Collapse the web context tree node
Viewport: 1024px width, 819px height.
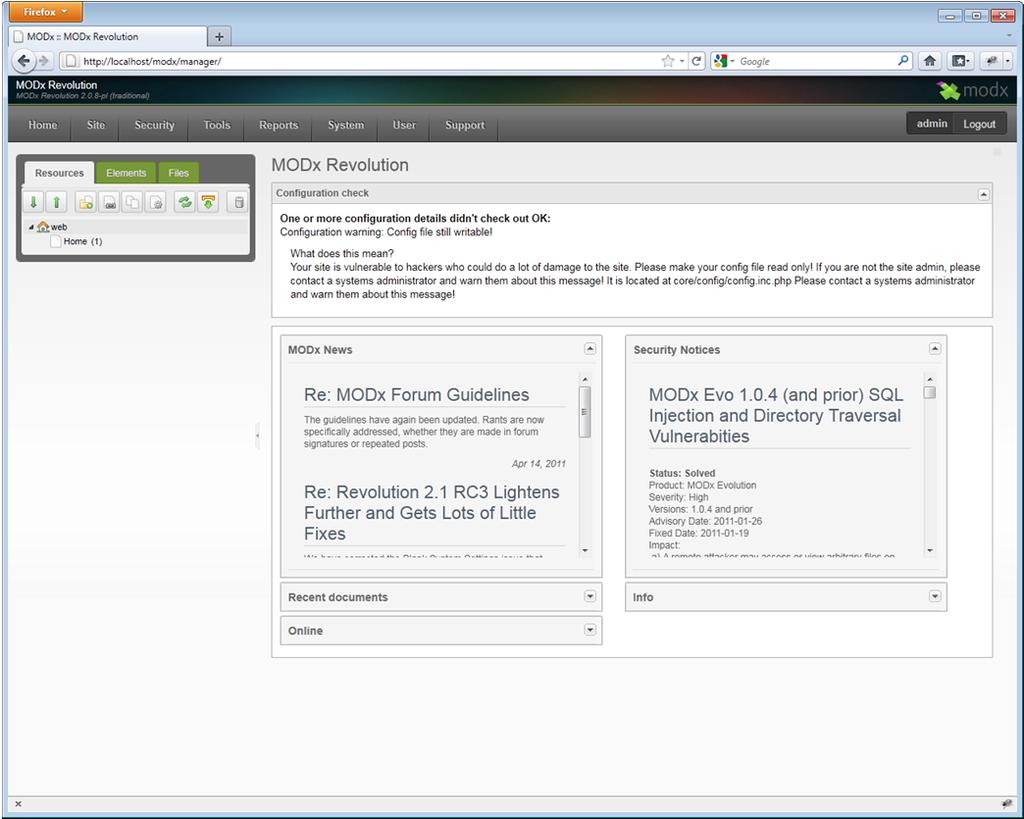point(31,227)
